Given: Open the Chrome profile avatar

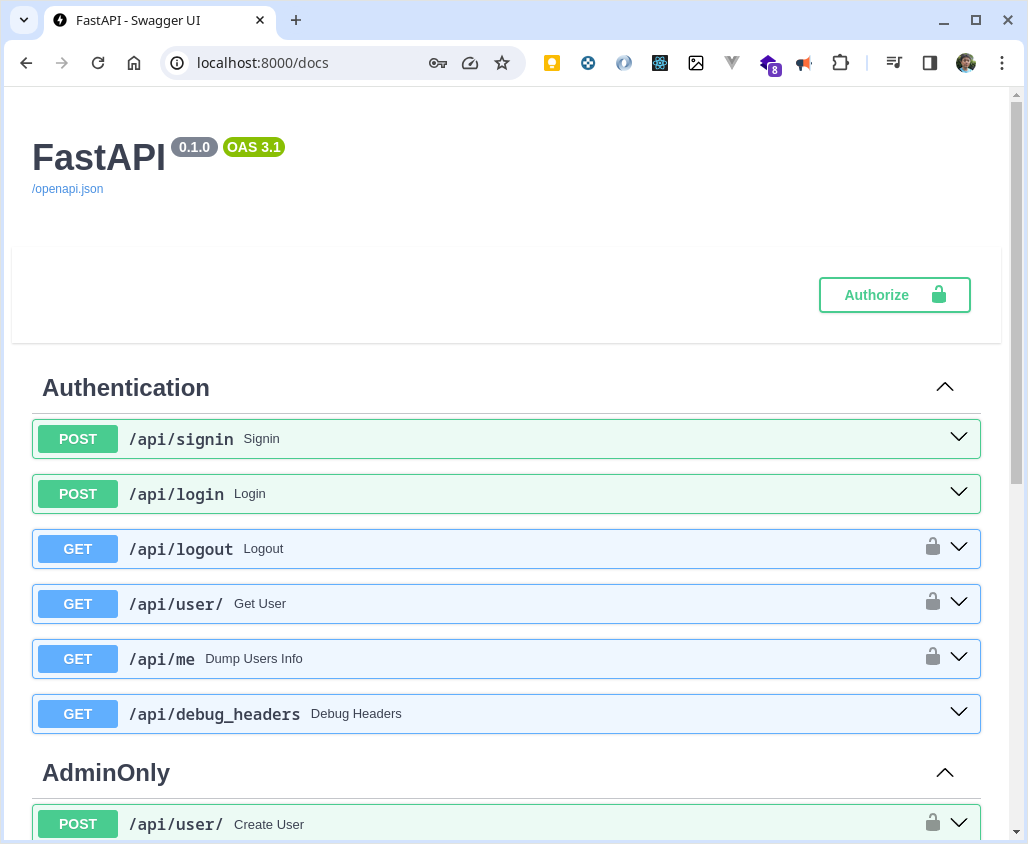Looking at the screenshot, I should pos(966,63).
